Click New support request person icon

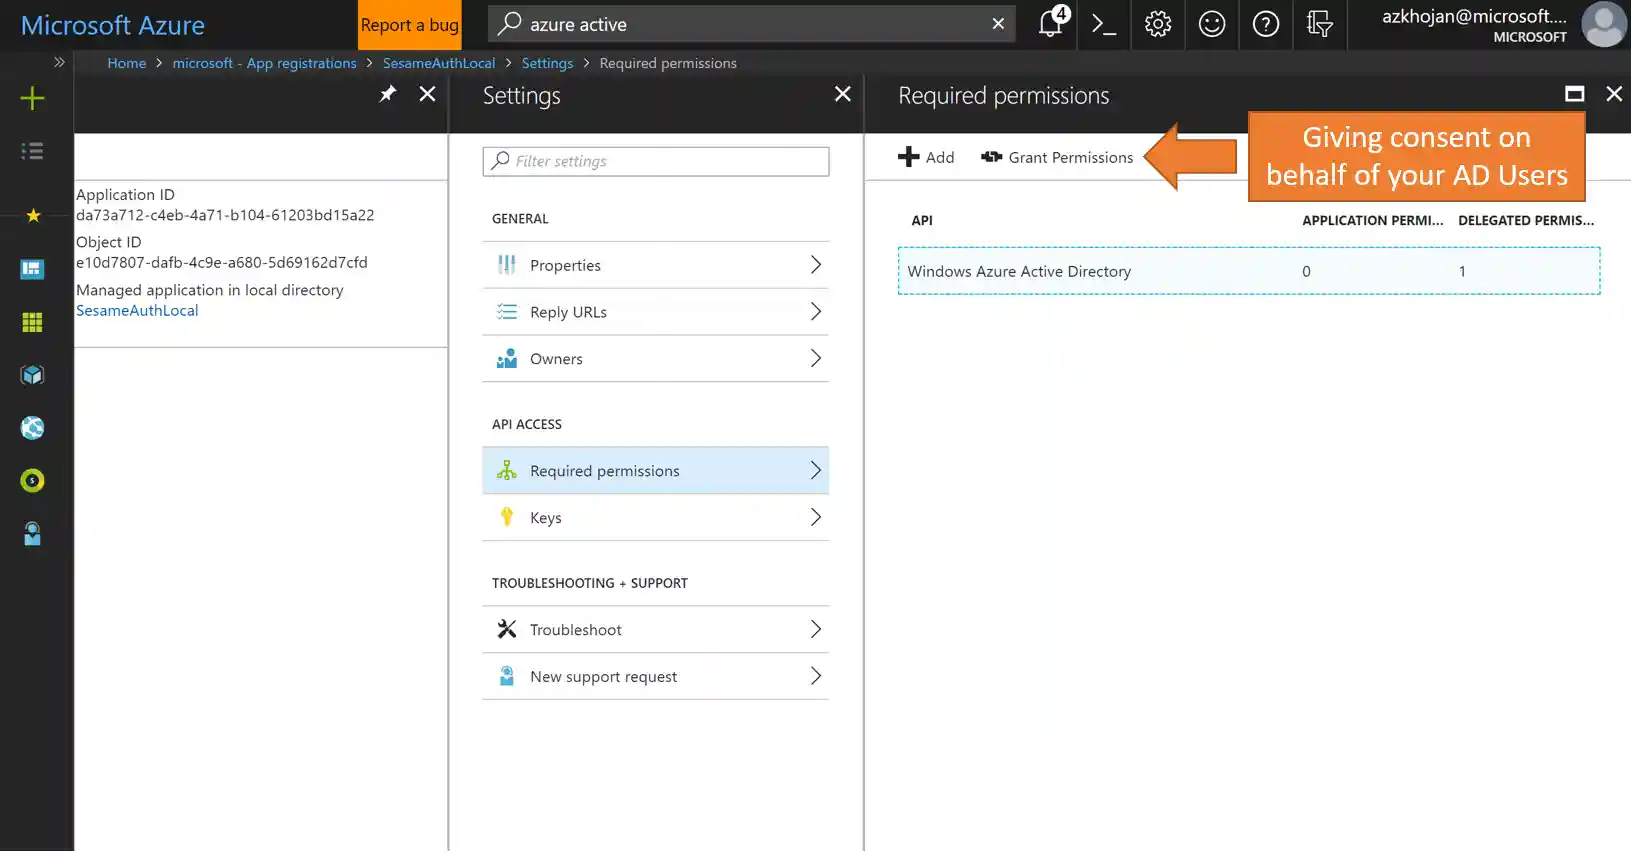tap(507, 676)
